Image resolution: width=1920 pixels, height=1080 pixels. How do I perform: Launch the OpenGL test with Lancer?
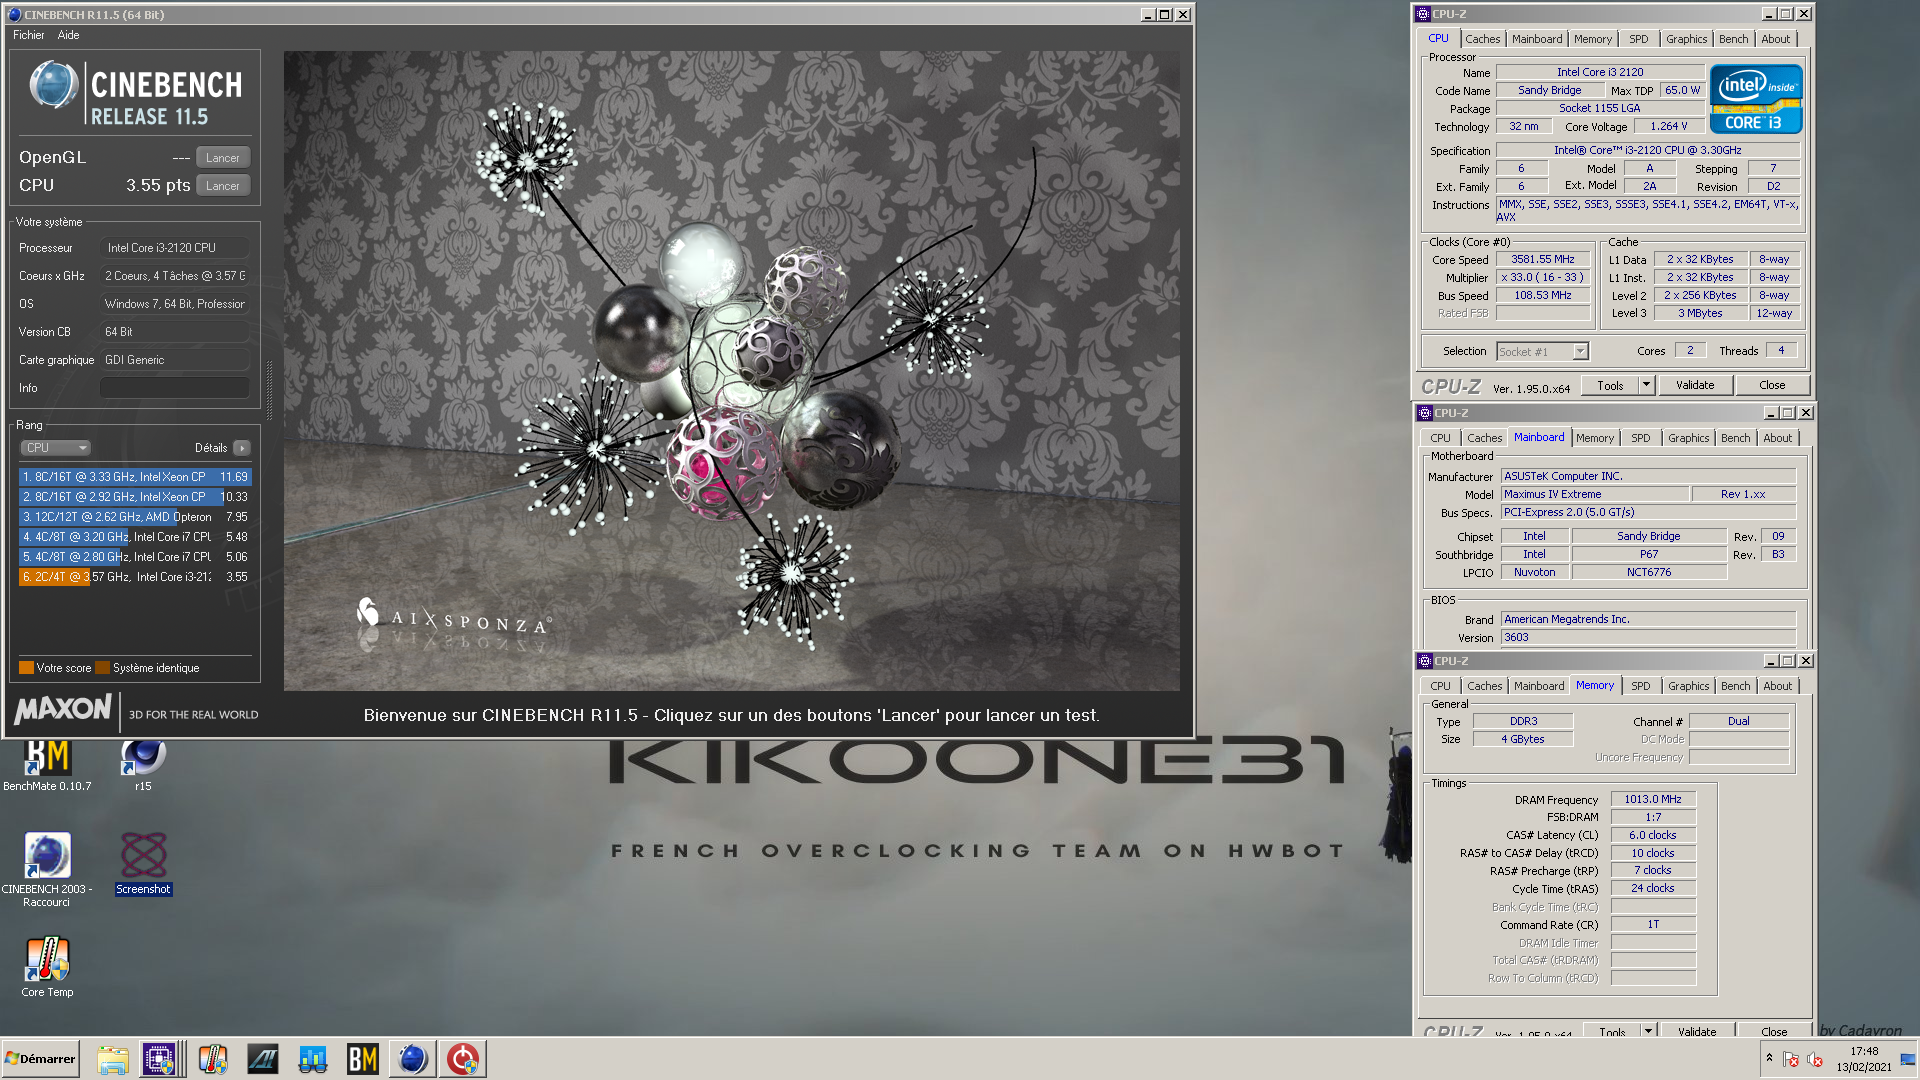point(223,158)
